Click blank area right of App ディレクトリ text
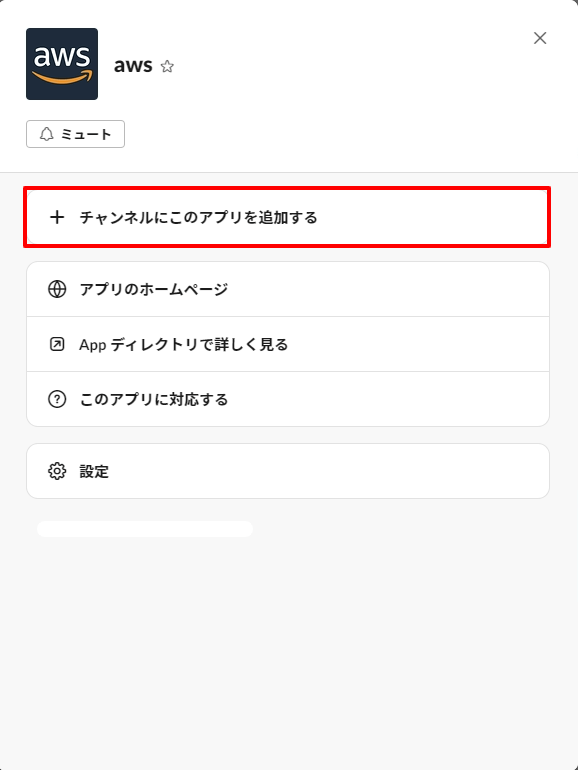578x770 pixels. (417, 344)
